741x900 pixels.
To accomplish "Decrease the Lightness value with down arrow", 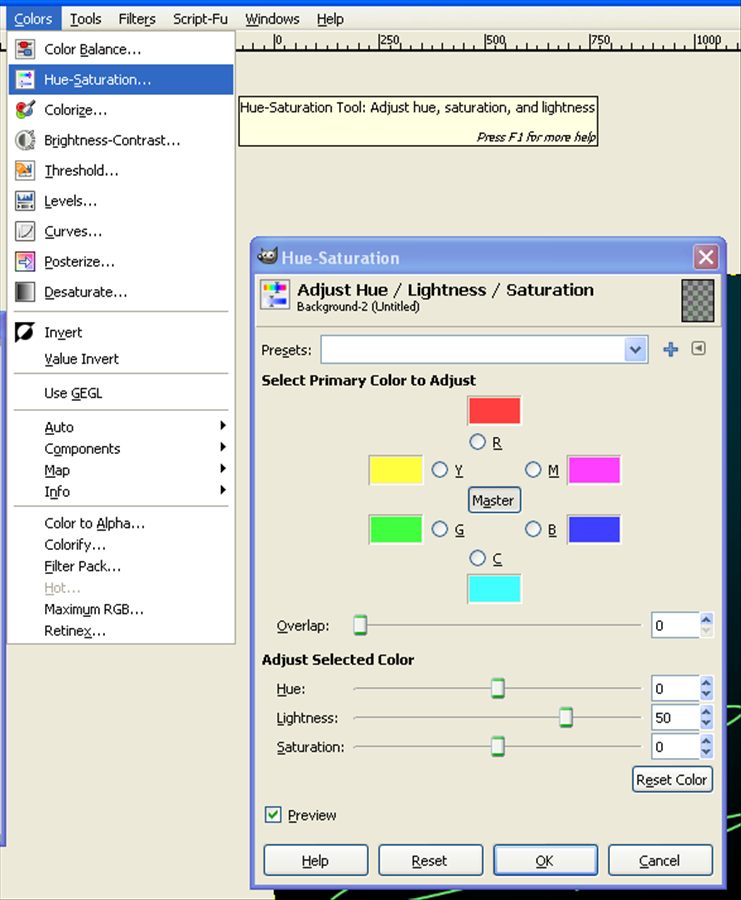I will pos(706,724).
